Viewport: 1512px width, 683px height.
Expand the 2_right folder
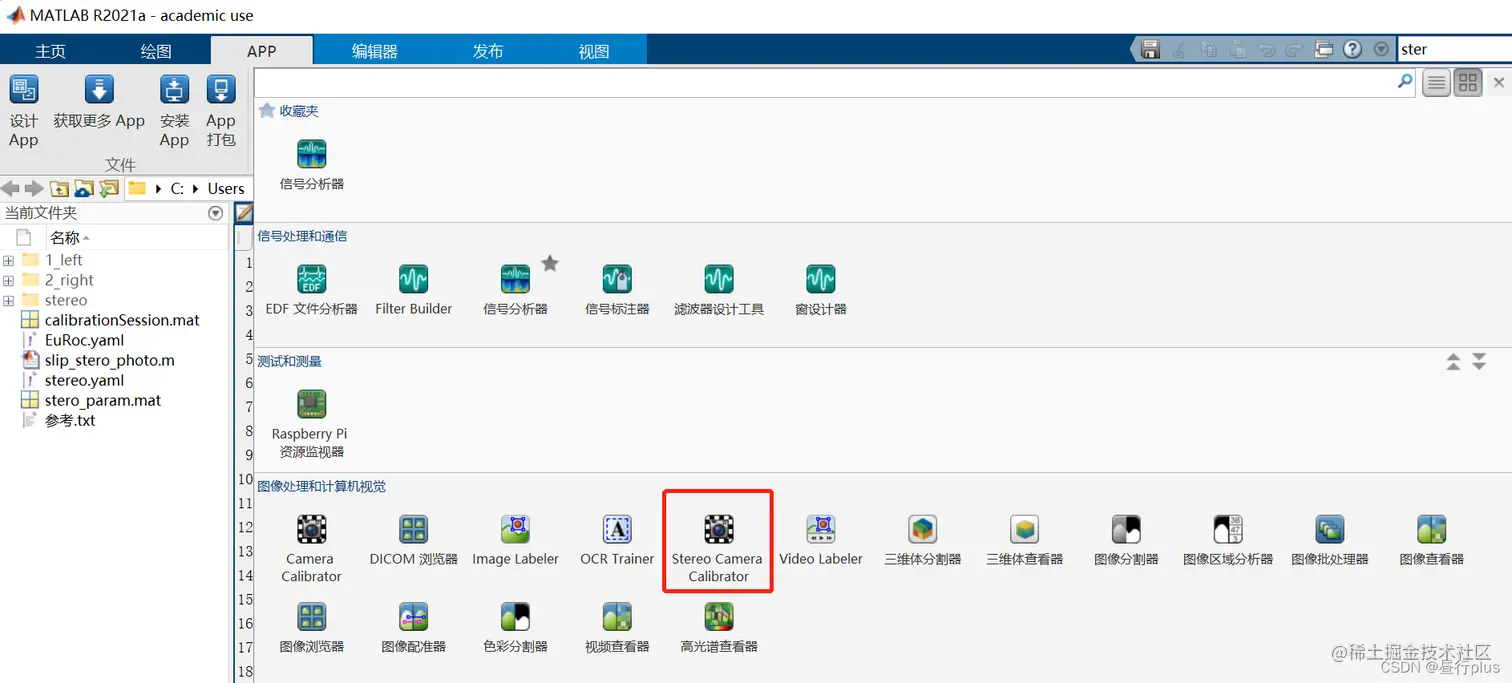[x=8, y=281]
